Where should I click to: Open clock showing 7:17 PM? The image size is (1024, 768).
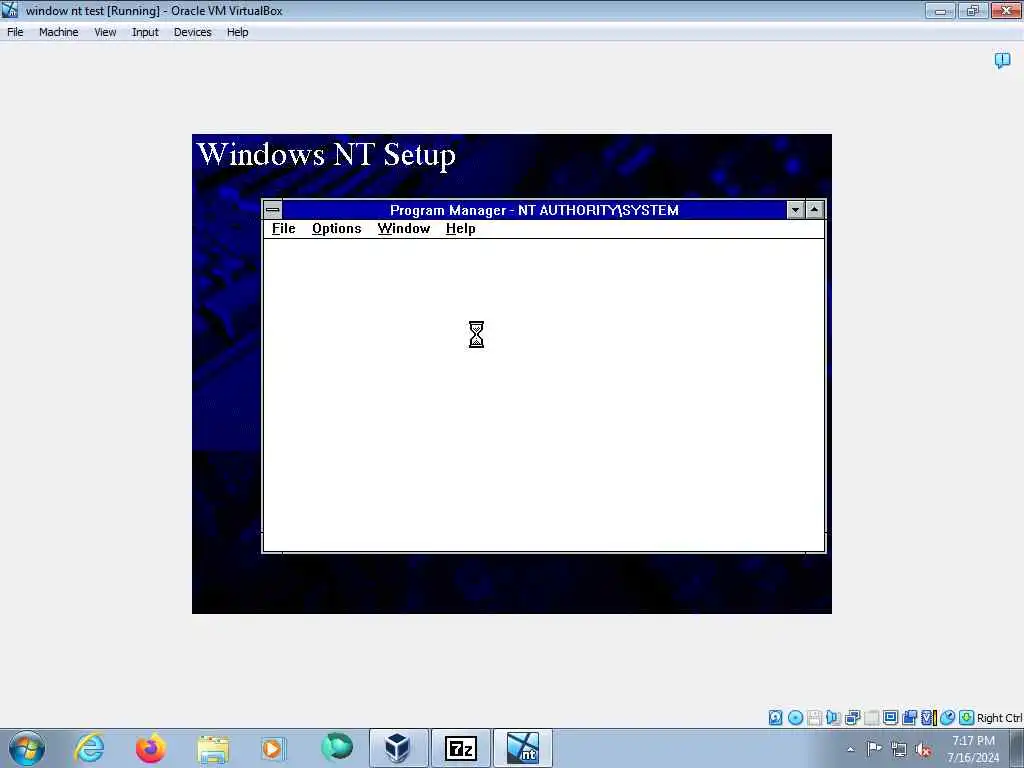(973, 749)
